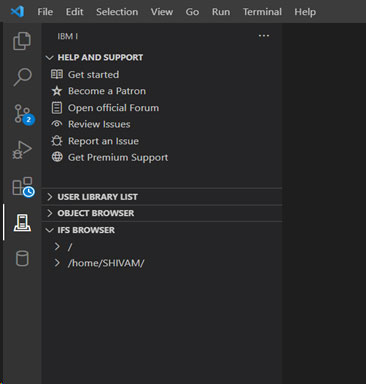This screenshot has width=366, height=384.
Task: Click the bug icon beside Report an Issue
Action: pyautogui.click(x=57, y=141)
